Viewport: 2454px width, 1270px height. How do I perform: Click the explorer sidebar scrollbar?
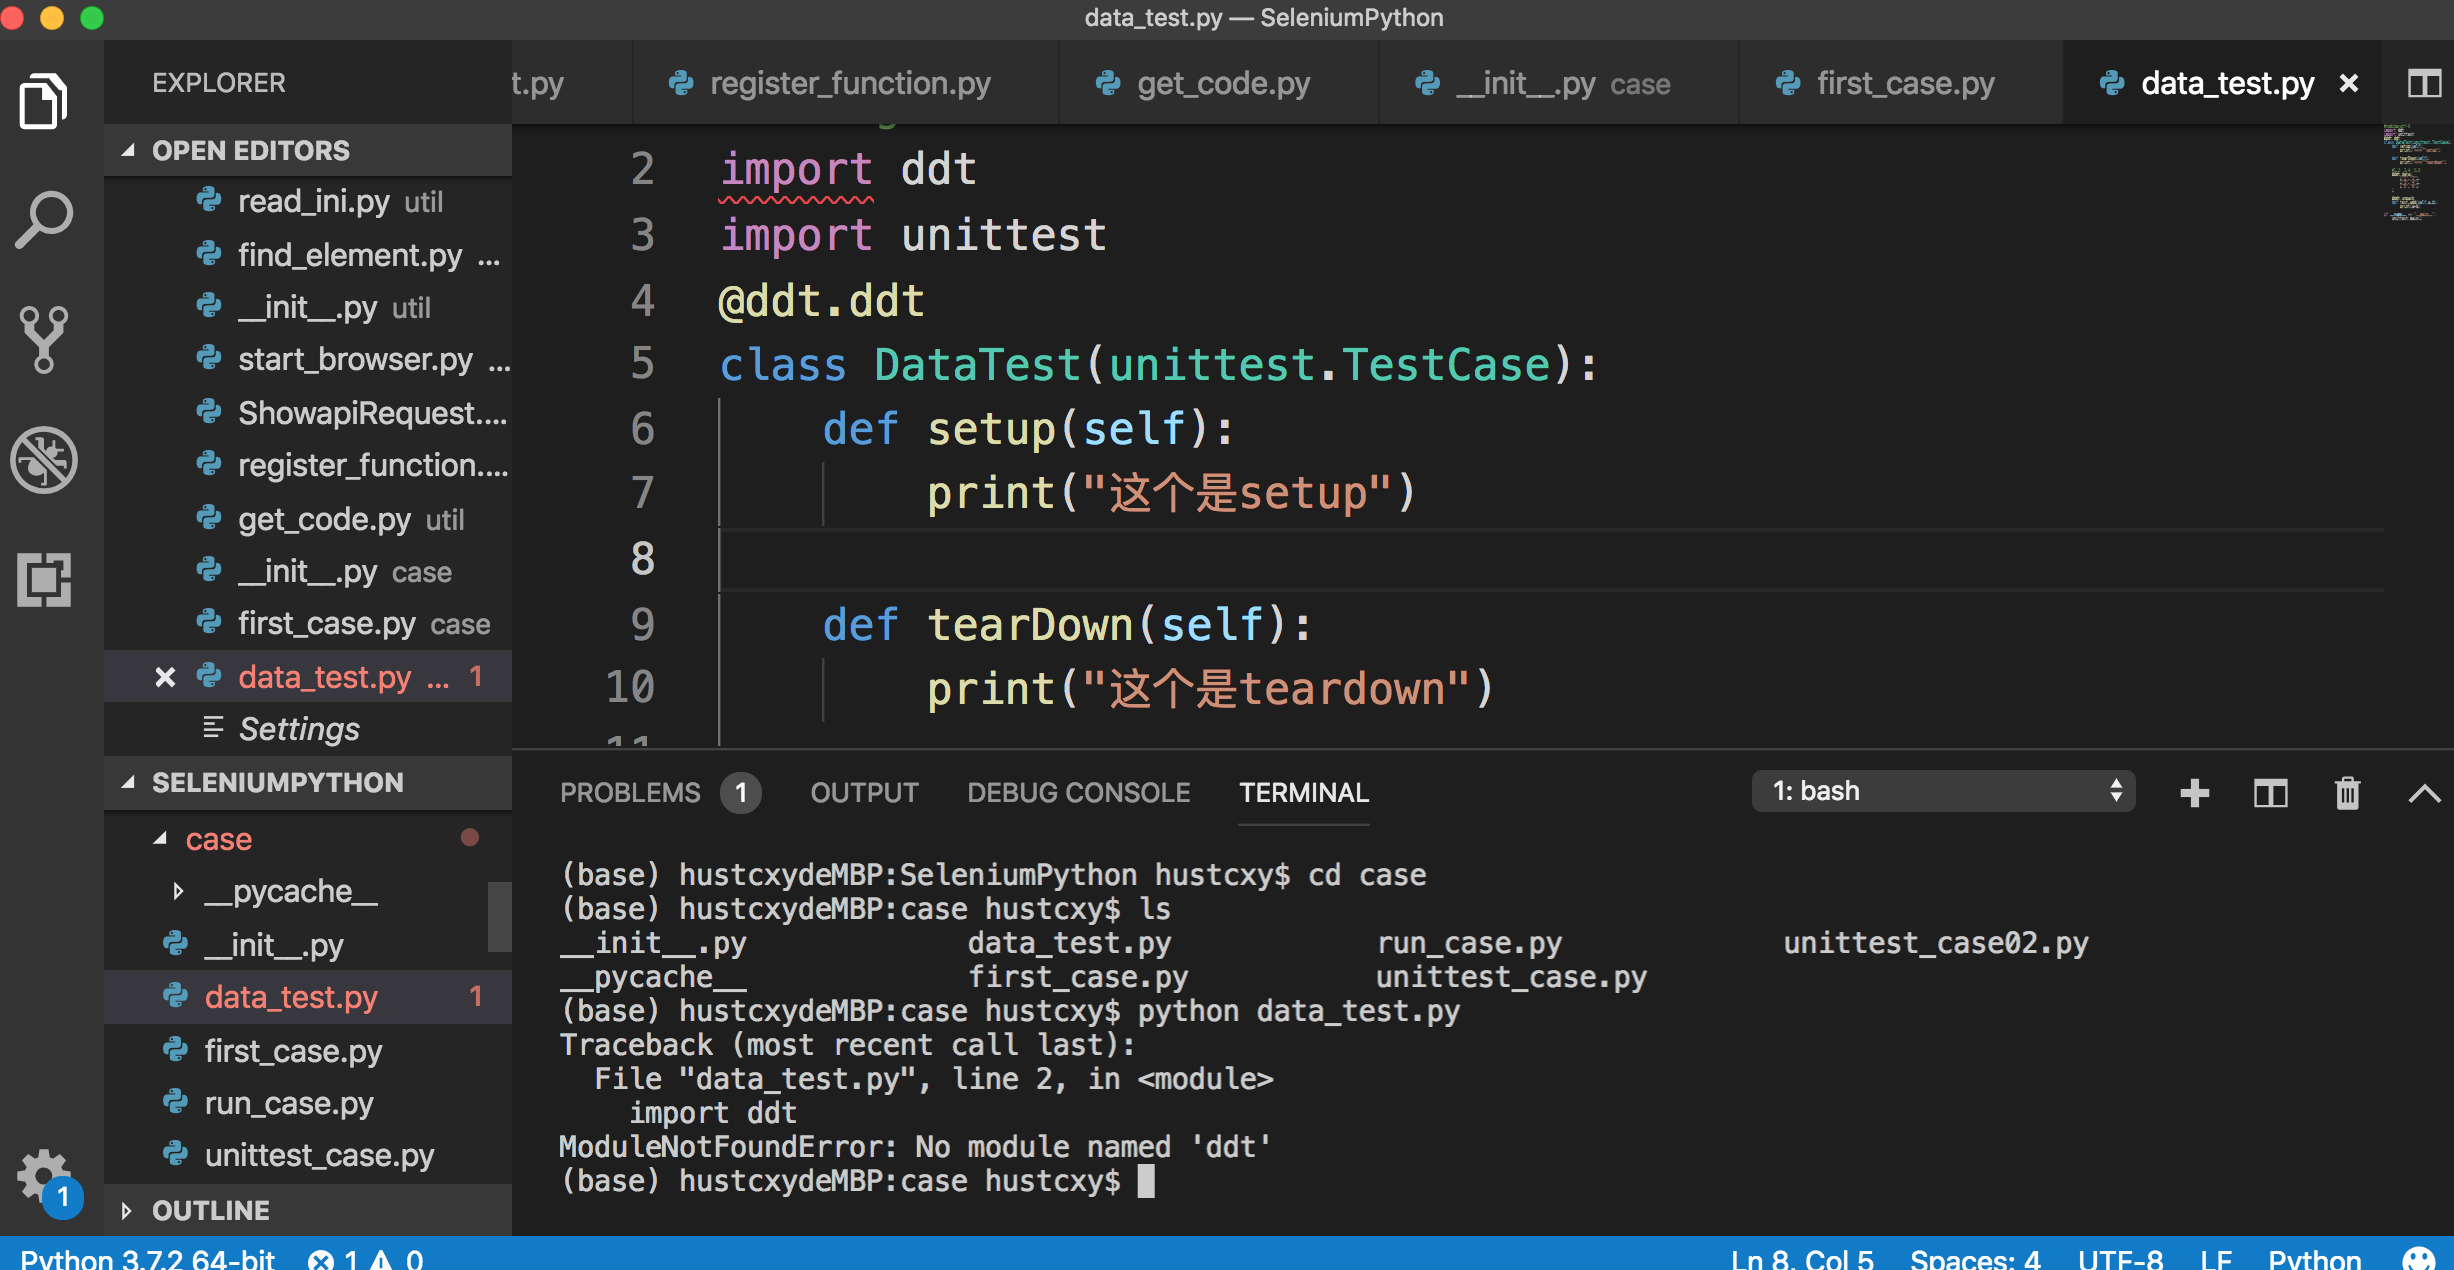(499, 916)
